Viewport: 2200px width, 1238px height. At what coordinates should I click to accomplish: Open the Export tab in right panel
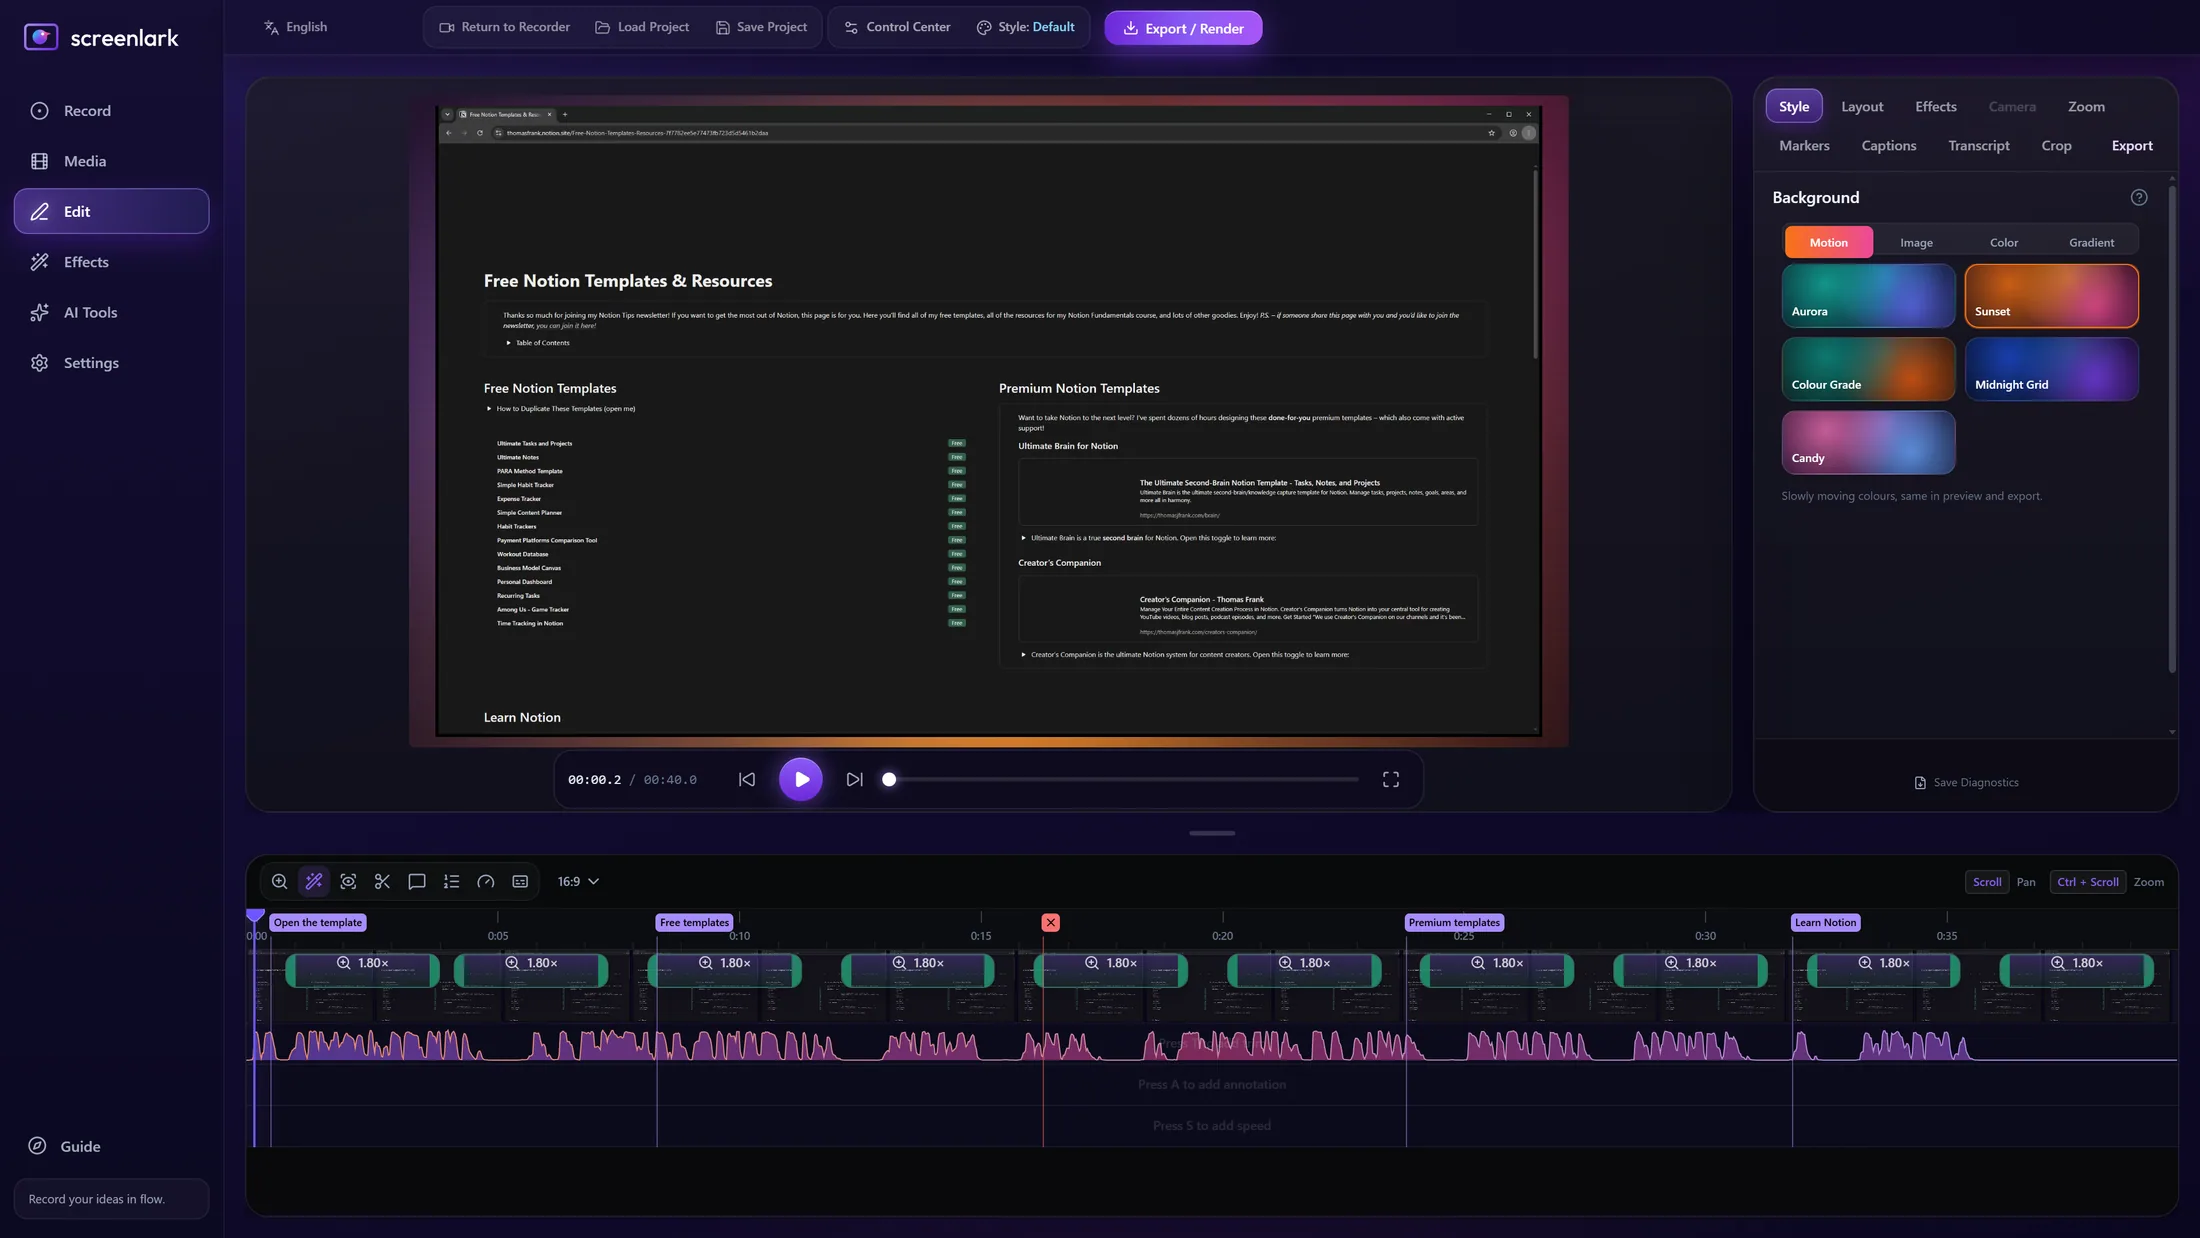click(x=2132, y=146)
